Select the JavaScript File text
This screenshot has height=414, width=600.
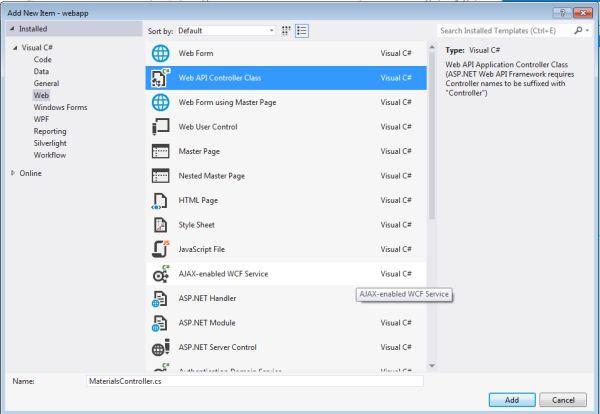point(202,249)
